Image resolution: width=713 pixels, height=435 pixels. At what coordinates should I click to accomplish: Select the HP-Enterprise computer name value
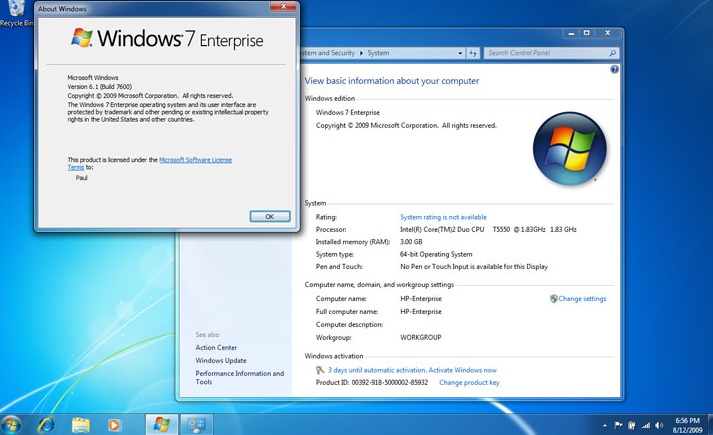click(x=421, y=299)
